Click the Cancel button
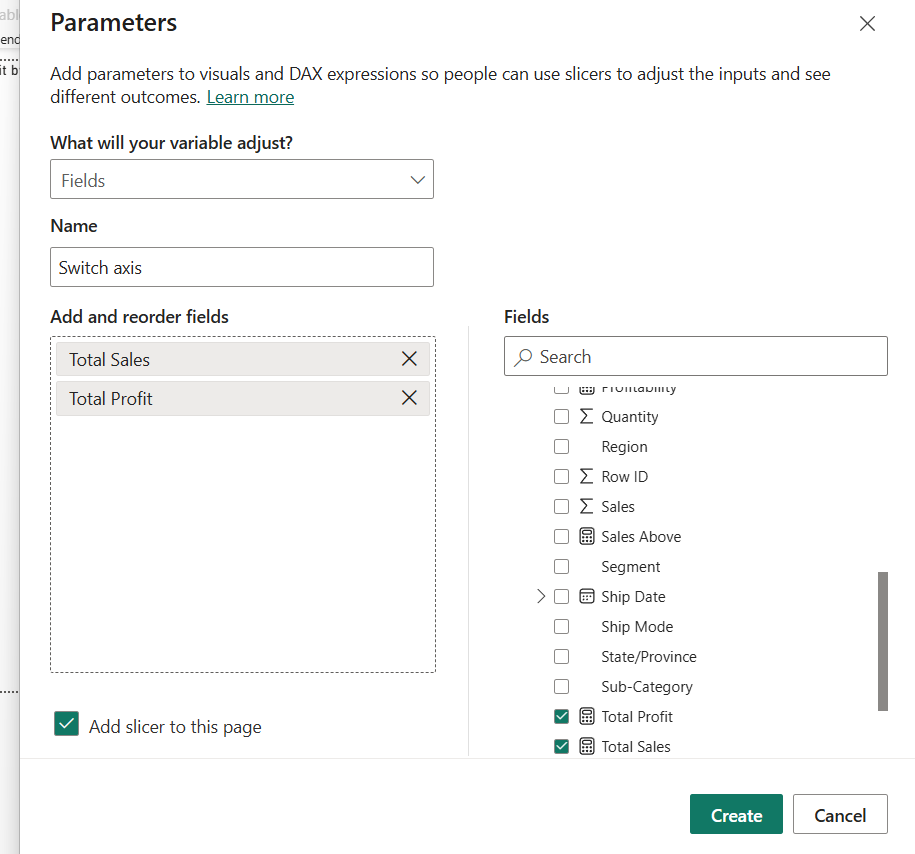The height and width of the screenshot is (854, 915). [840, 815]
